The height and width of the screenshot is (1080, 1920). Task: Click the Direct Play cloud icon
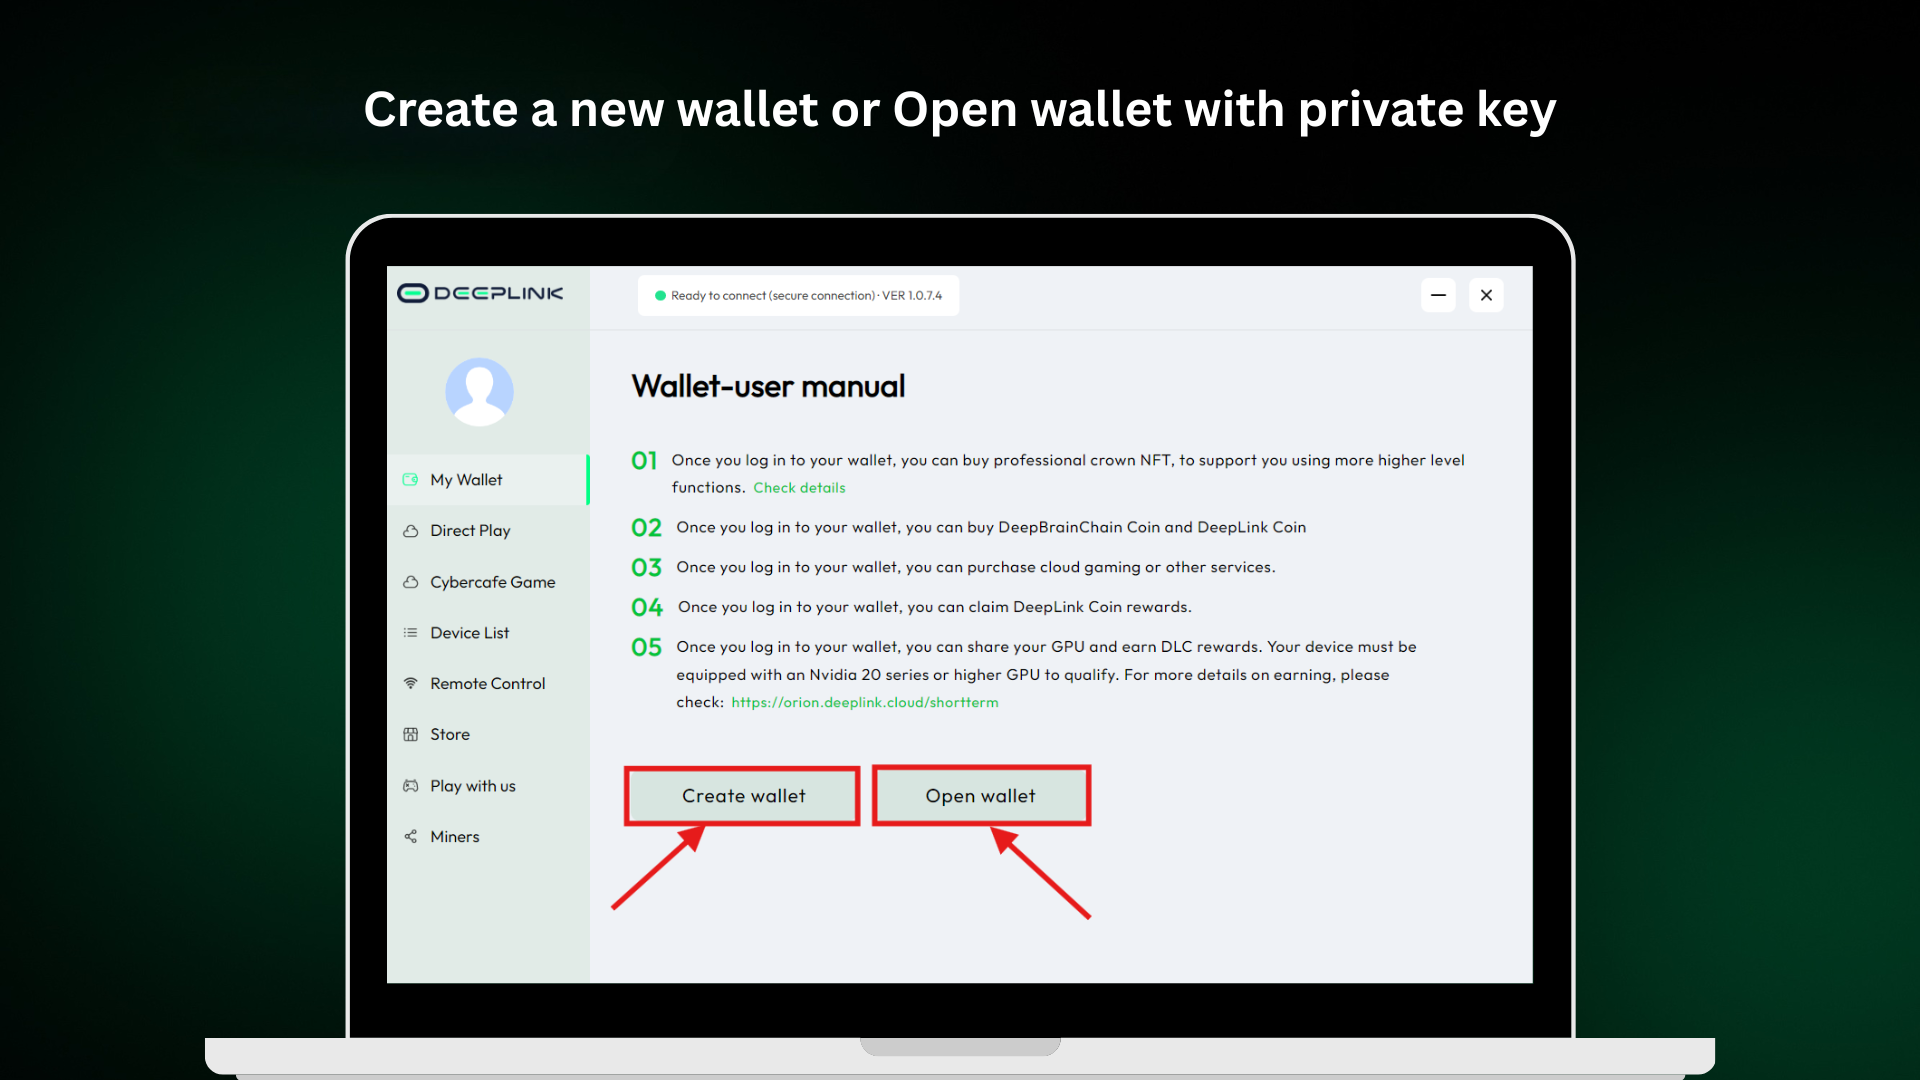tap(410, 531)
